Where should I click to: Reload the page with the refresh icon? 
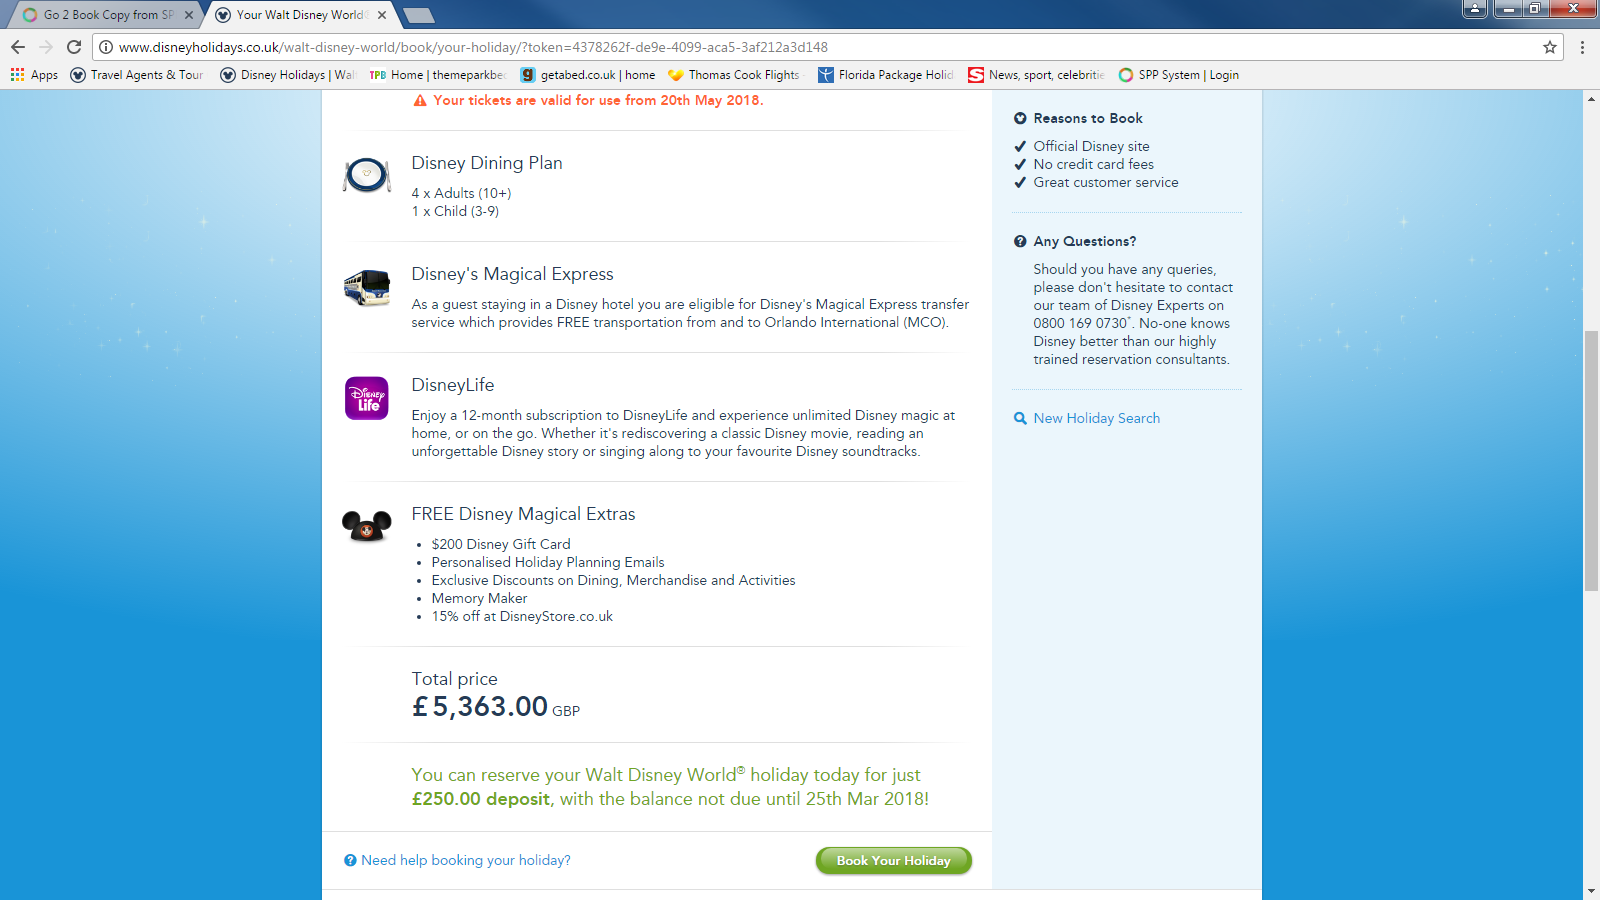tap(74, 47)
